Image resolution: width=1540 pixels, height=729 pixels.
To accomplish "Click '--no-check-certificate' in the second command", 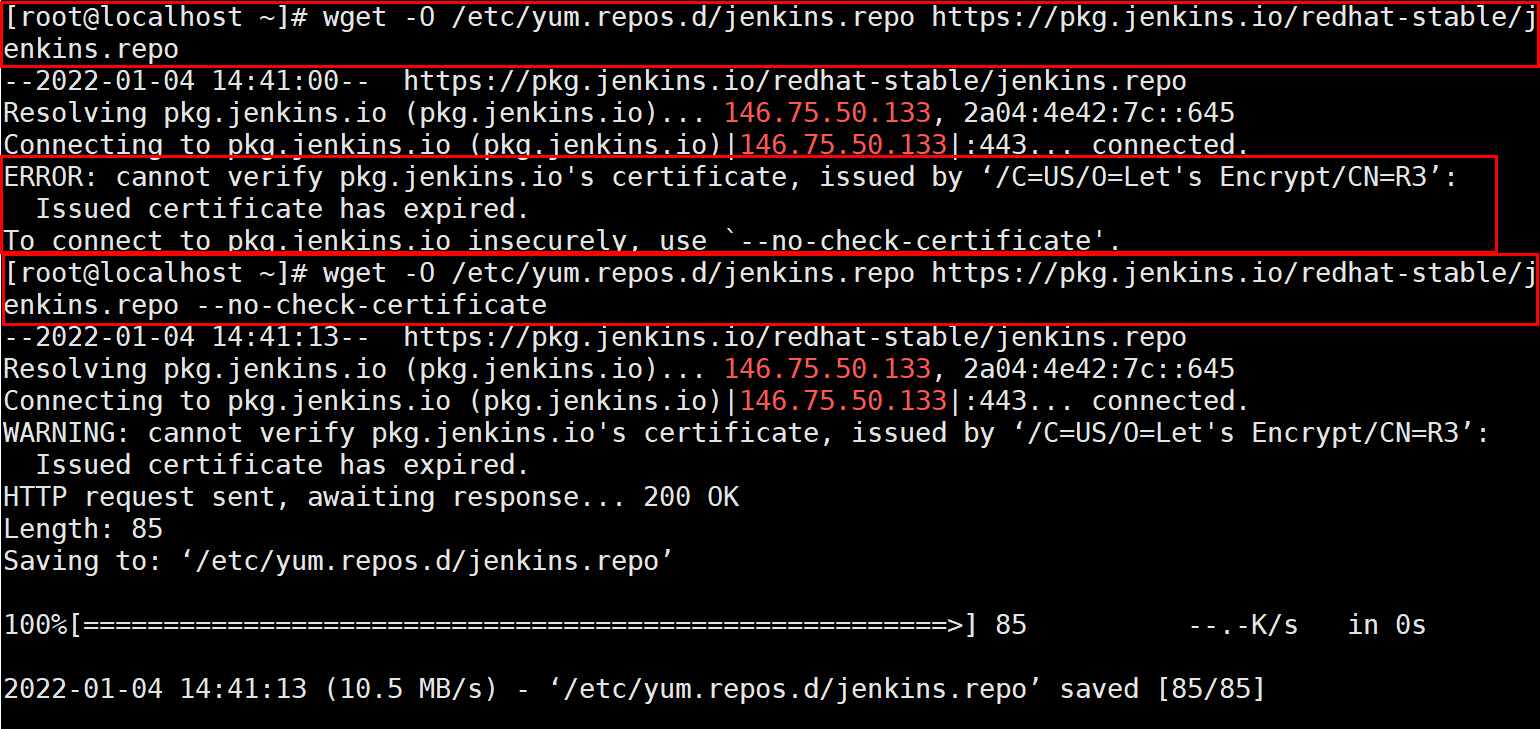I will coord(371,305).
